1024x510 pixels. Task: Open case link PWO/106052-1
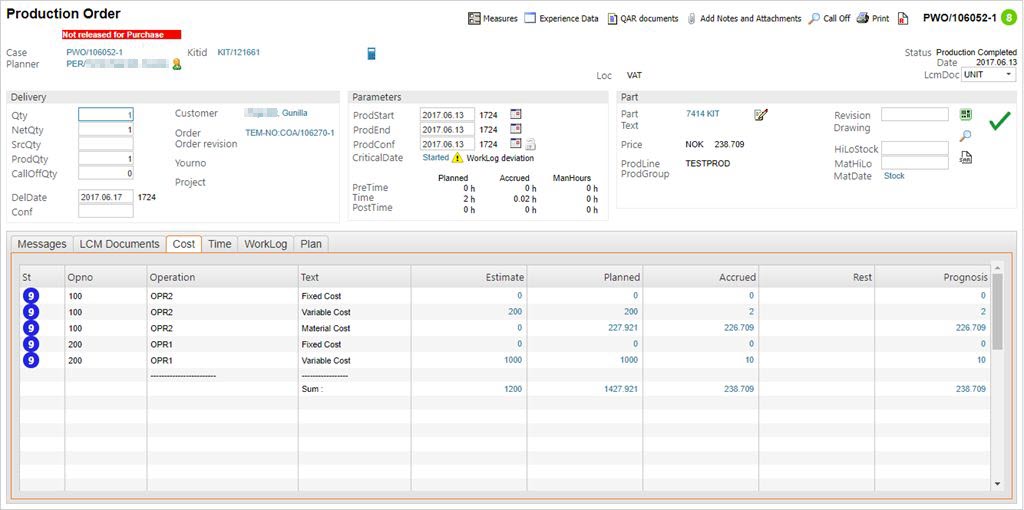point(94,52)
